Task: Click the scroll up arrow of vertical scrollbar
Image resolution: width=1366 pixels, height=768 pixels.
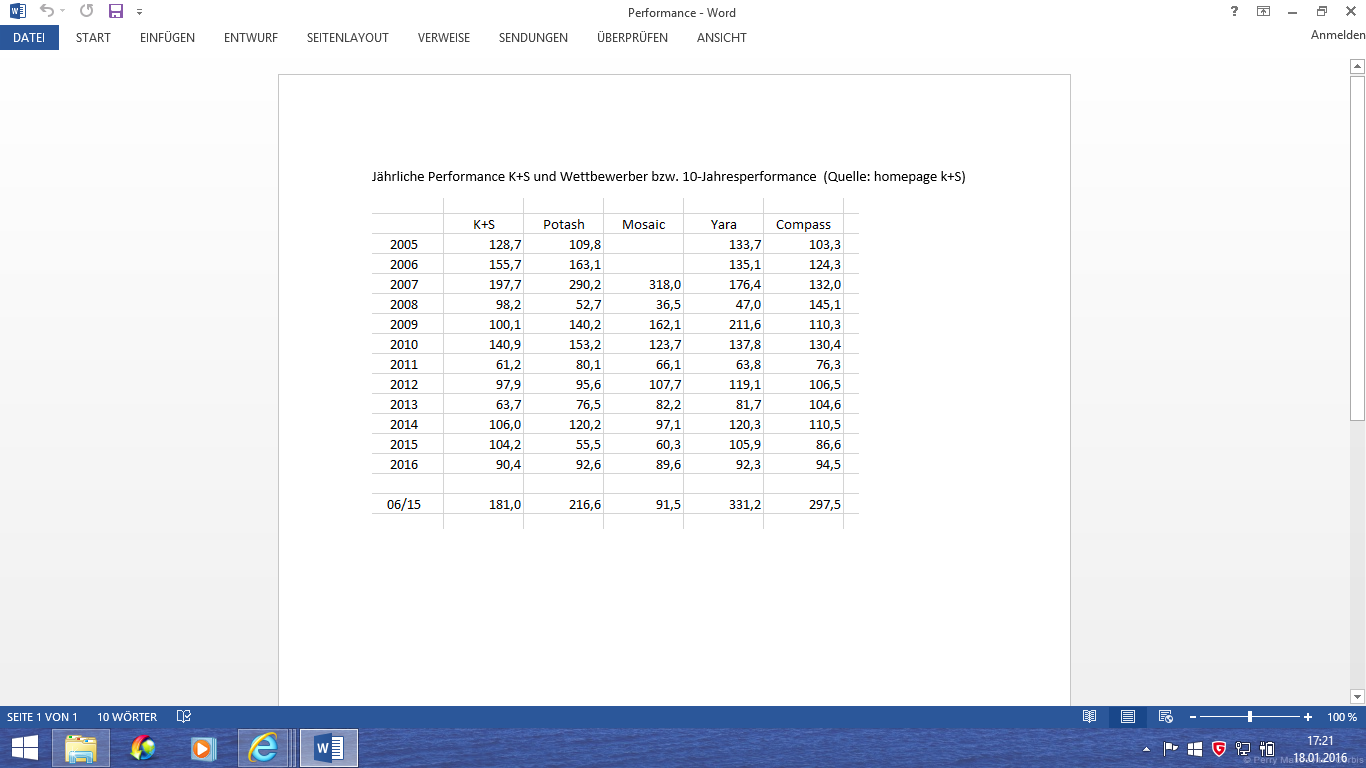Action: (x=1357, y=67)
